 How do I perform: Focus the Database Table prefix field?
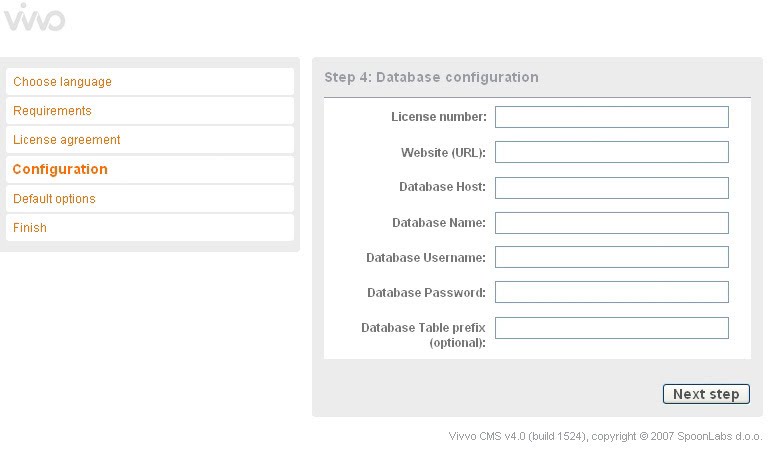(611, 328)
